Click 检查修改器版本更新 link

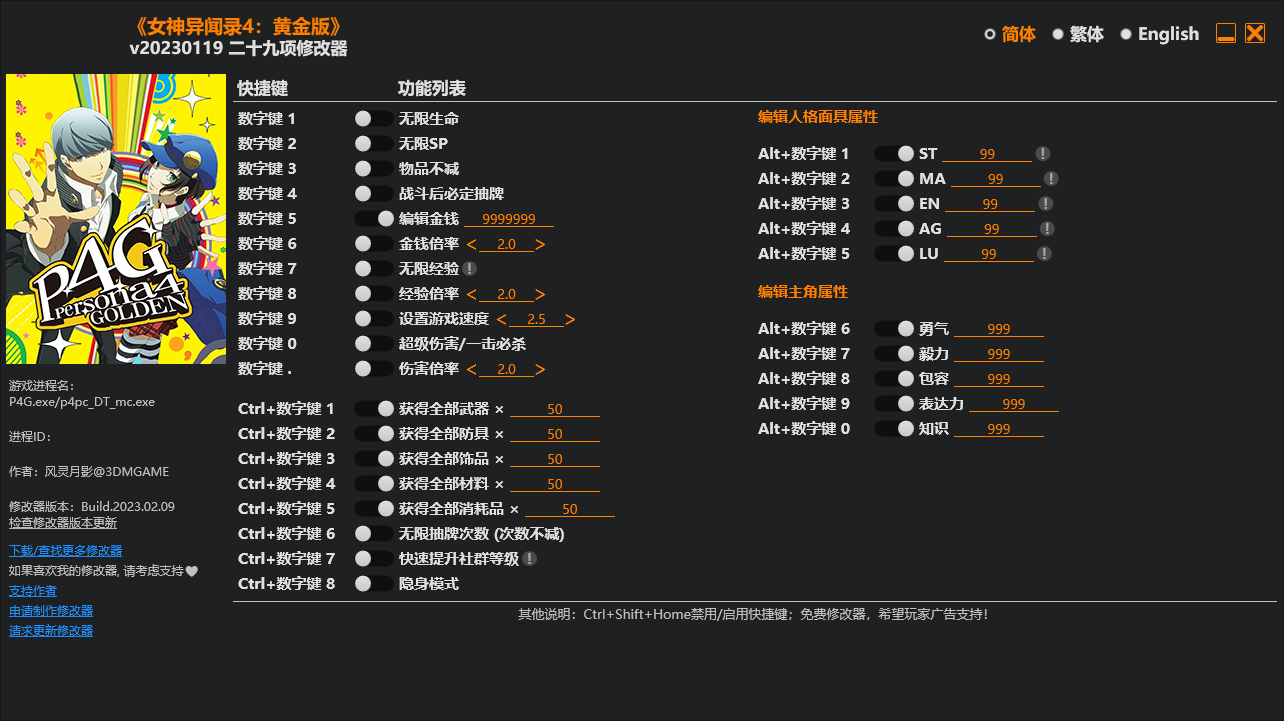point(62,523)
